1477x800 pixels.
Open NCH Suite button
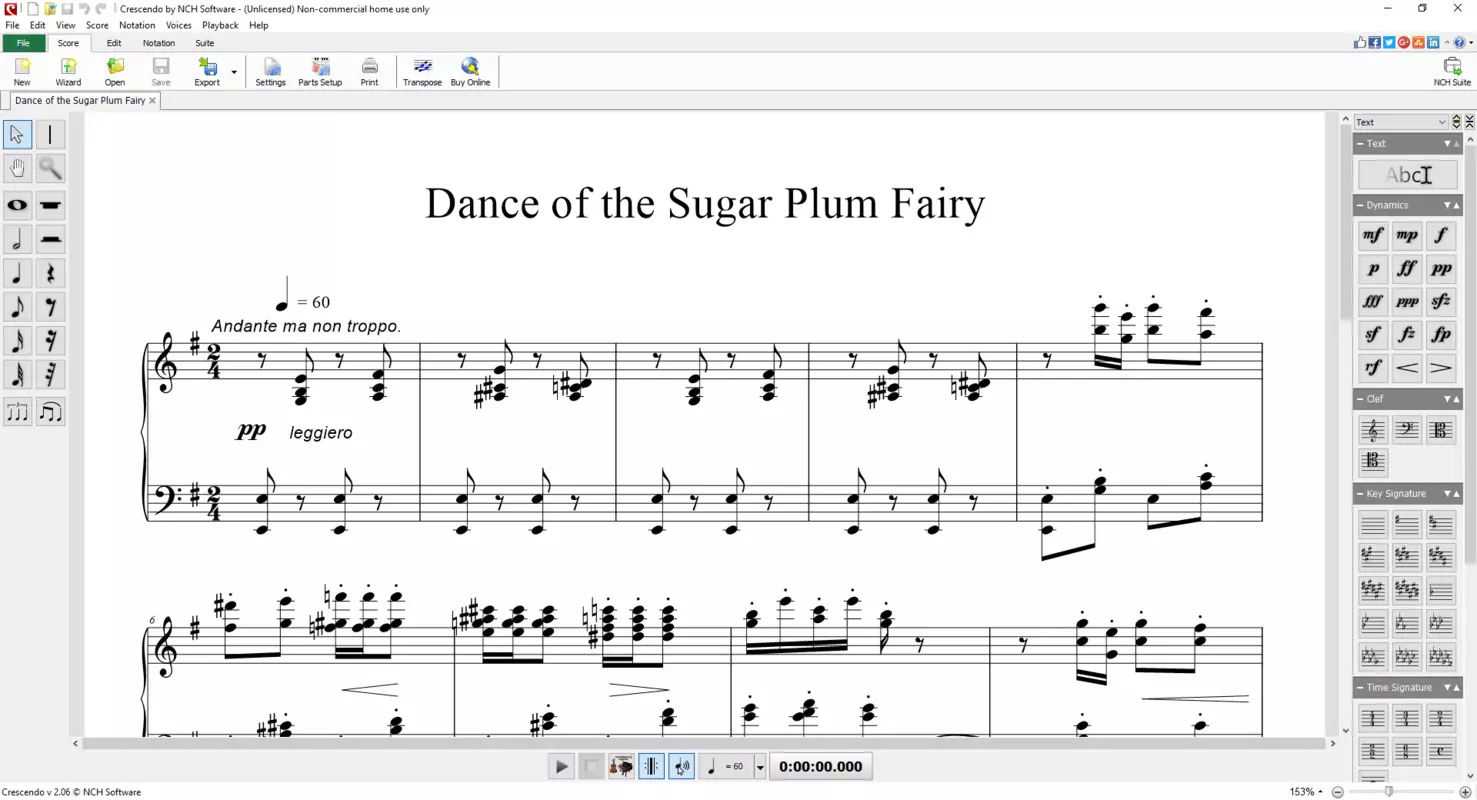coord(1452,72)
